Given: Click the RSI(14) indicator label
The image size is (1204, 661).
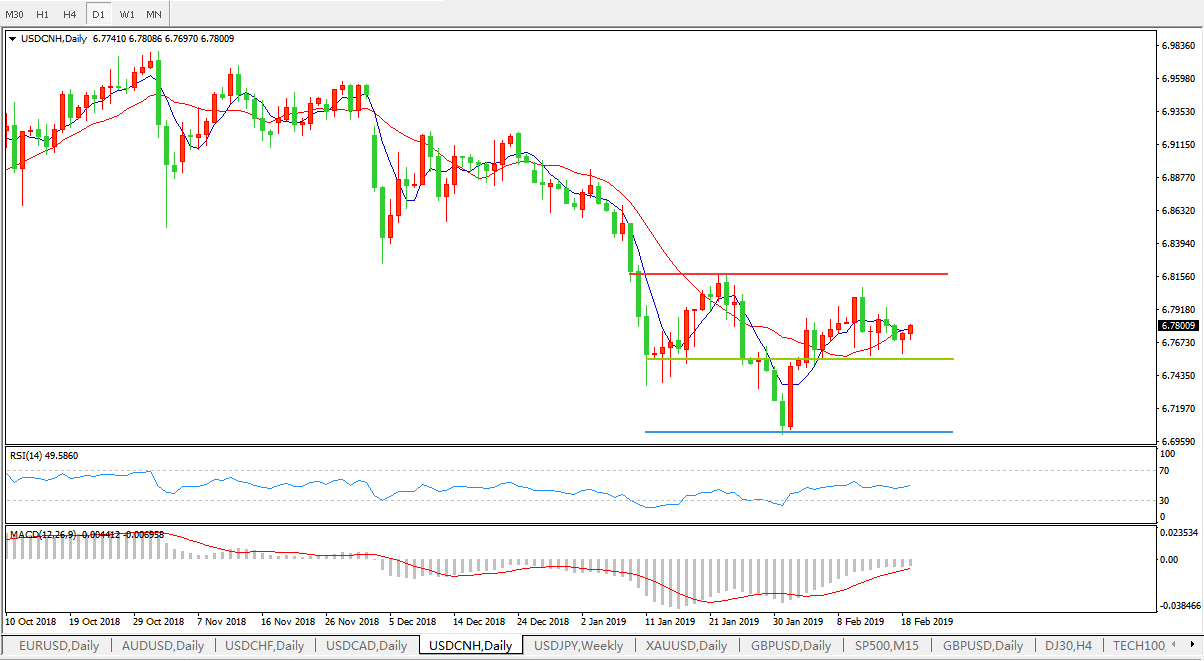Looking at the screenshot, I should (43, 456).
